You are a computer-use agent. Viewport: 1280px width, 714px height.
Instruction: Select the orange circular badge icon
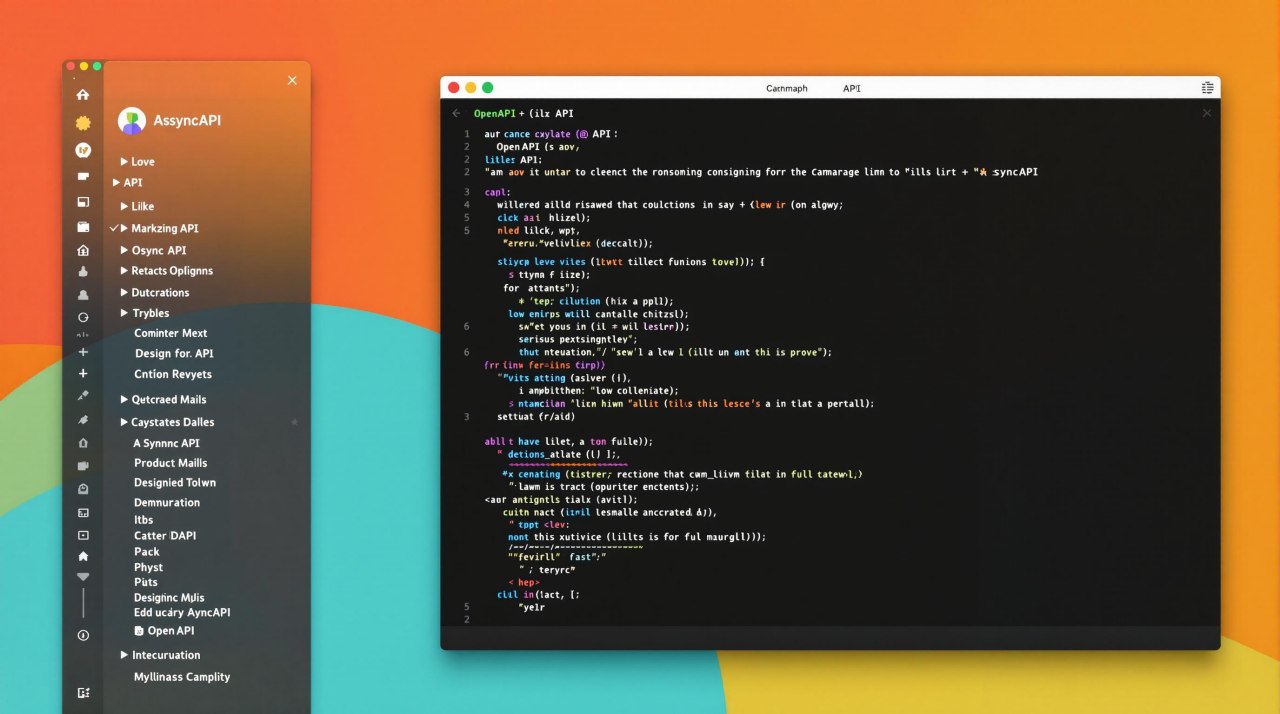[83, 150]
